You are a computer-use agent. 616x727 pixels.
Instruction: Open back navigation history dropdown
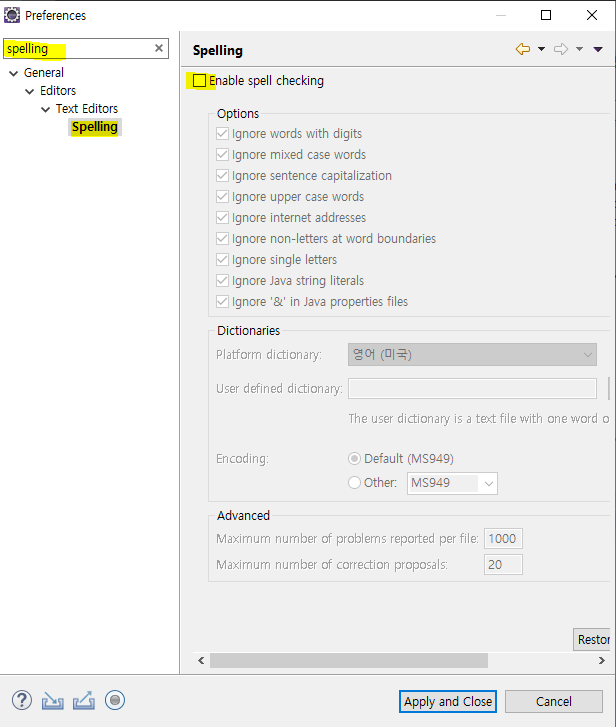click(x=541, y=49)
